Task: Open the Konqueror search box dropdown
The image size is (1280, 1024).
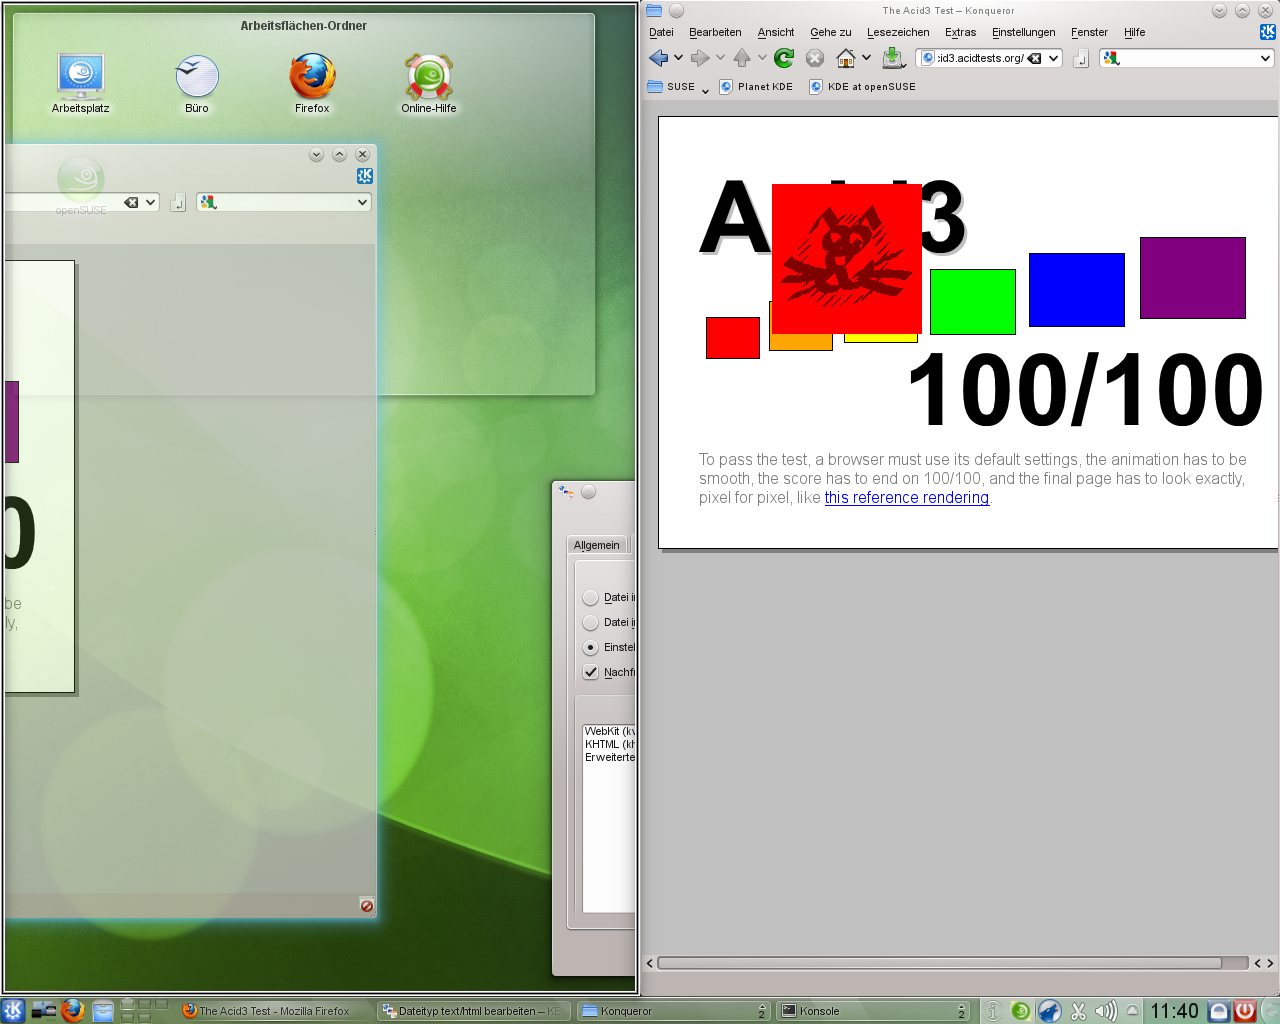Action: 1265,58
